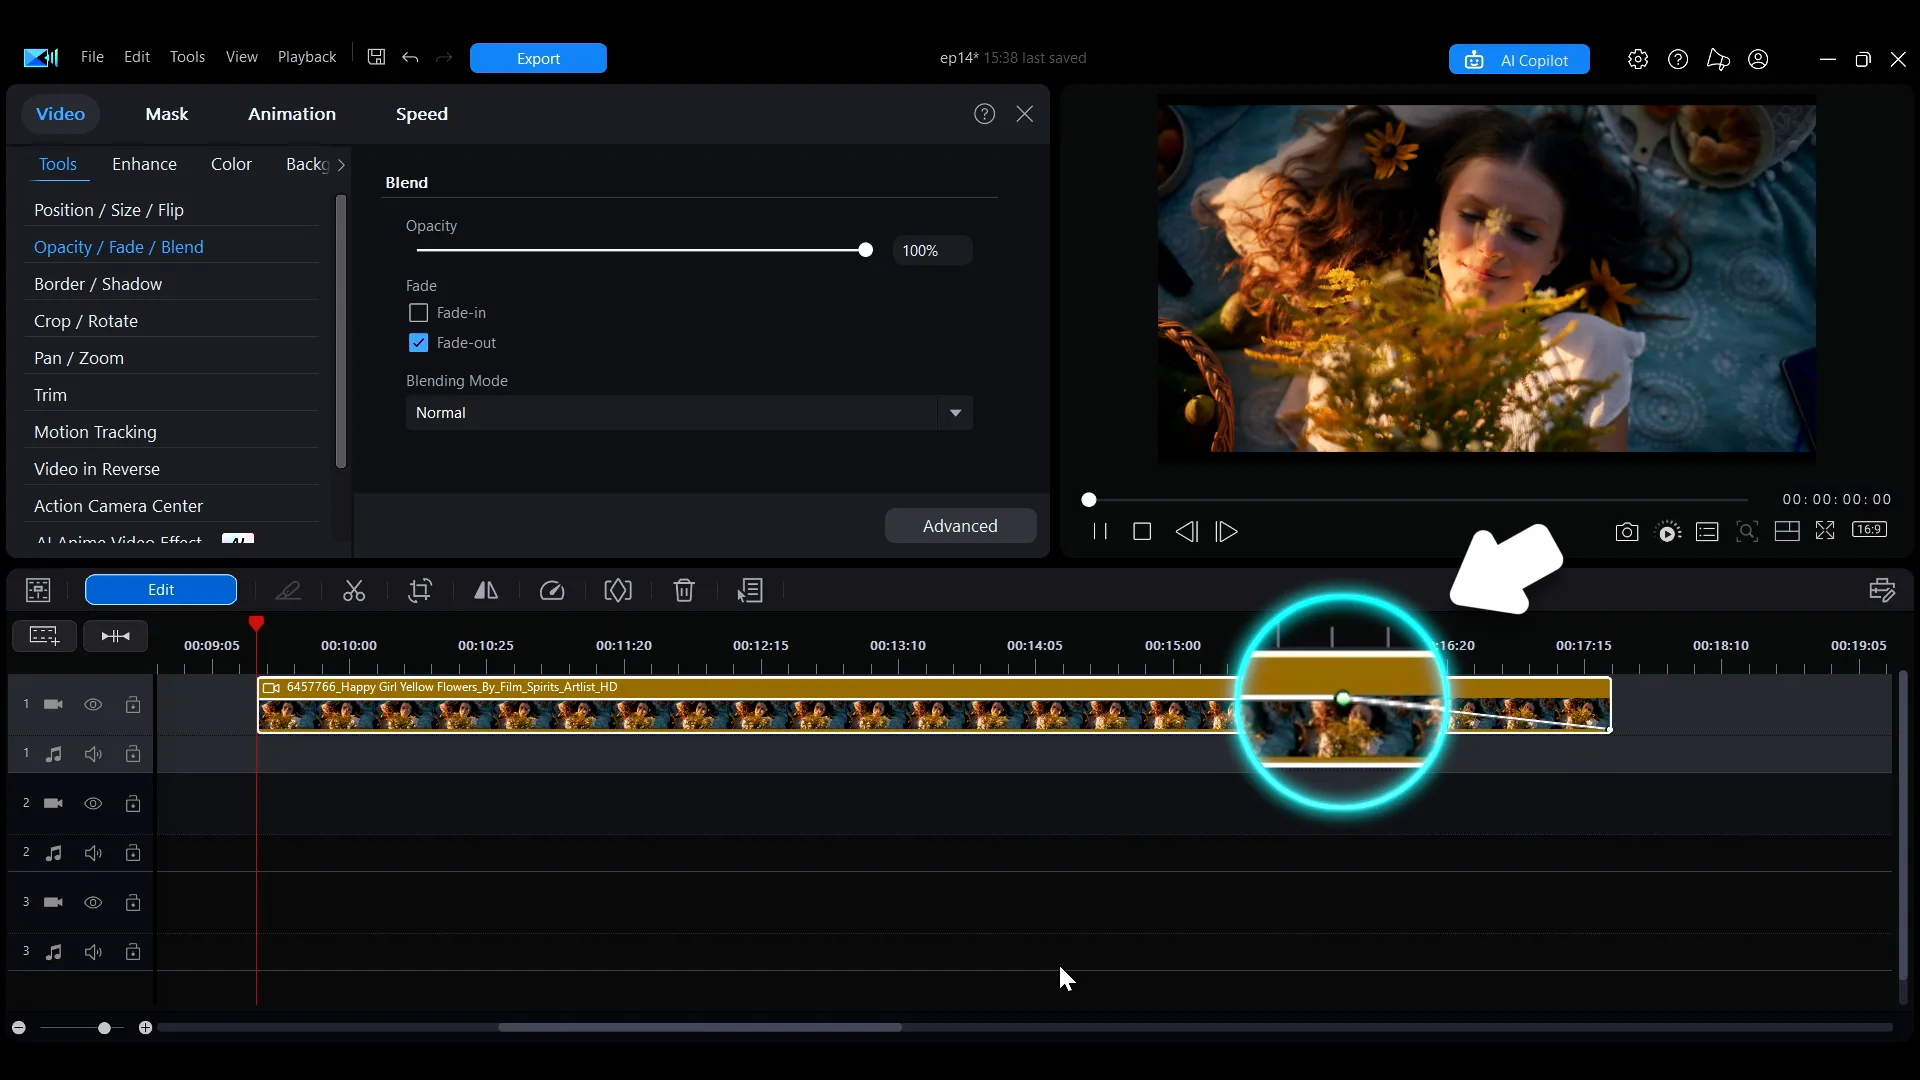Open the Enhance sub-tab
The height and width of the screenshot is (1080, 1920).
click(145, 164)
